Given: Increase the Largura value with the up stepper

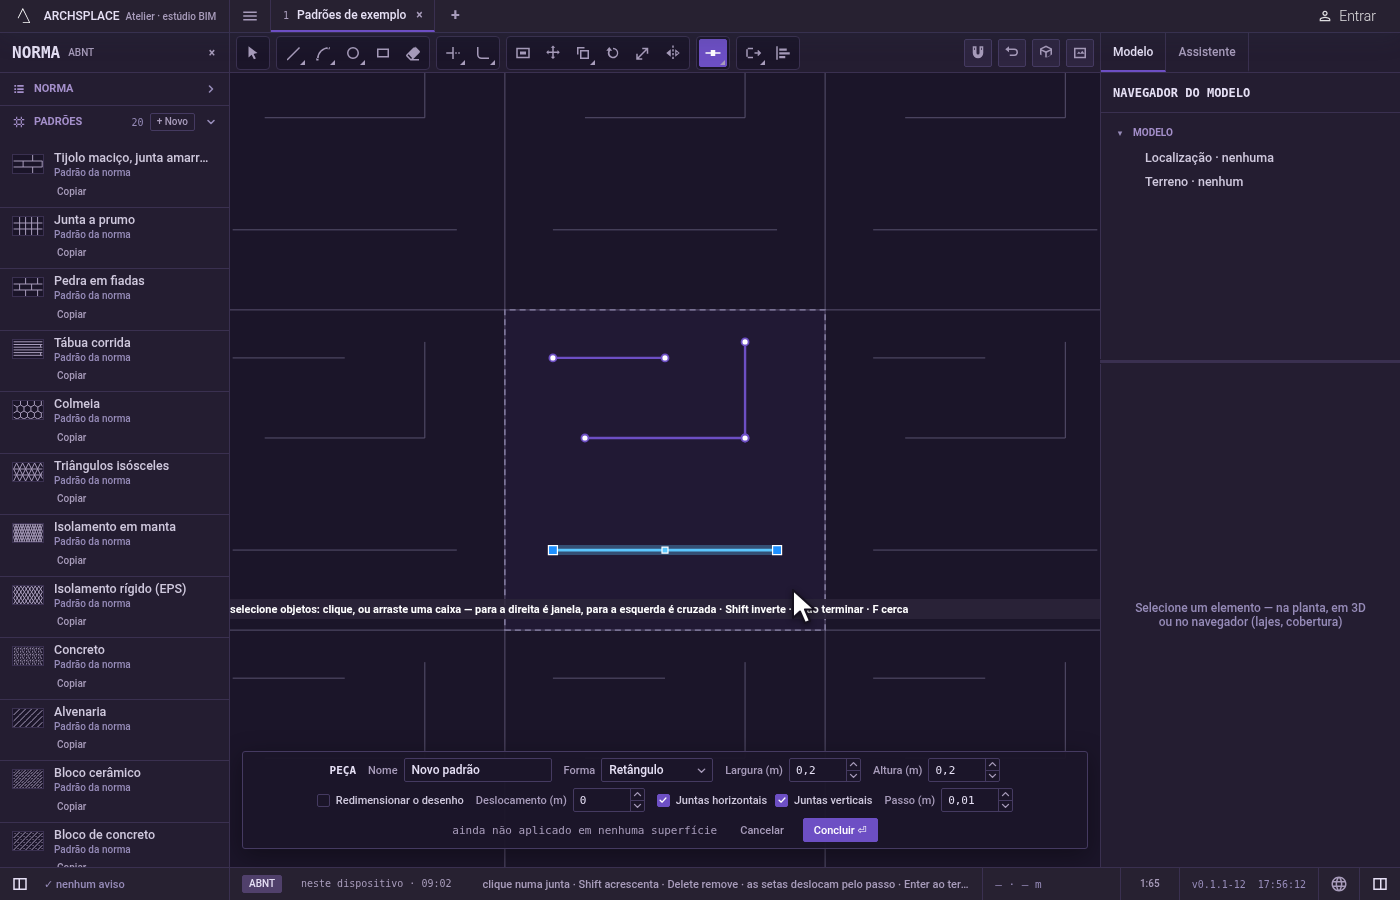Looking at the screenshot, I should coord(853,765).
